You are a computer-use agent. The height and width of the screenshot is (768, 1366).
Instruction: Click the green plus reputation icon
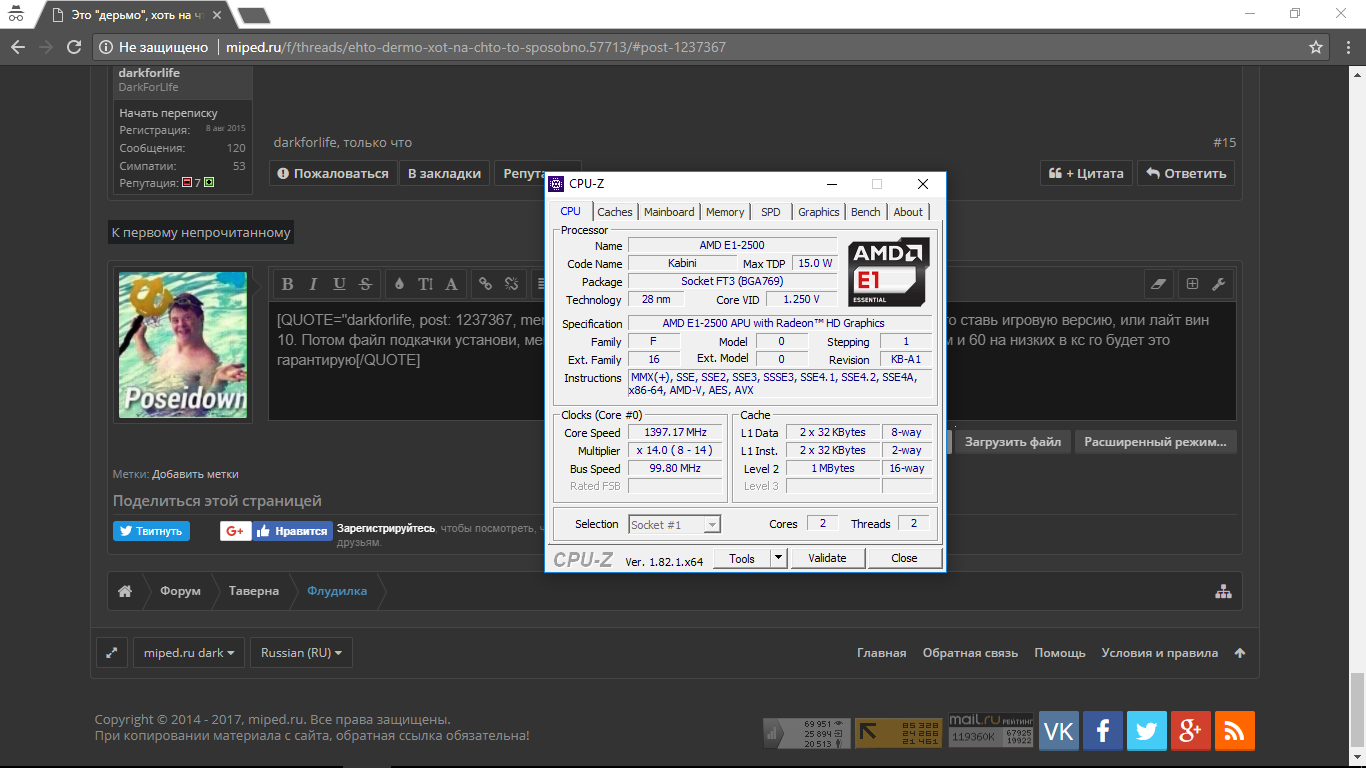coord(209,183)
